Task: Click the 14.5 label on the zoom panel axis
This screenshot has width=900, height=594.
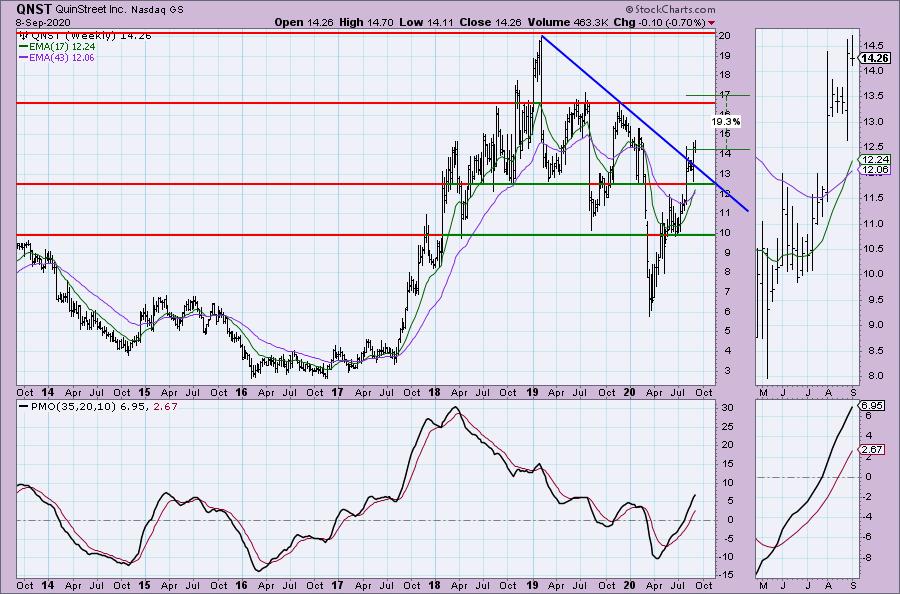Action: click(x=871, y=45)
